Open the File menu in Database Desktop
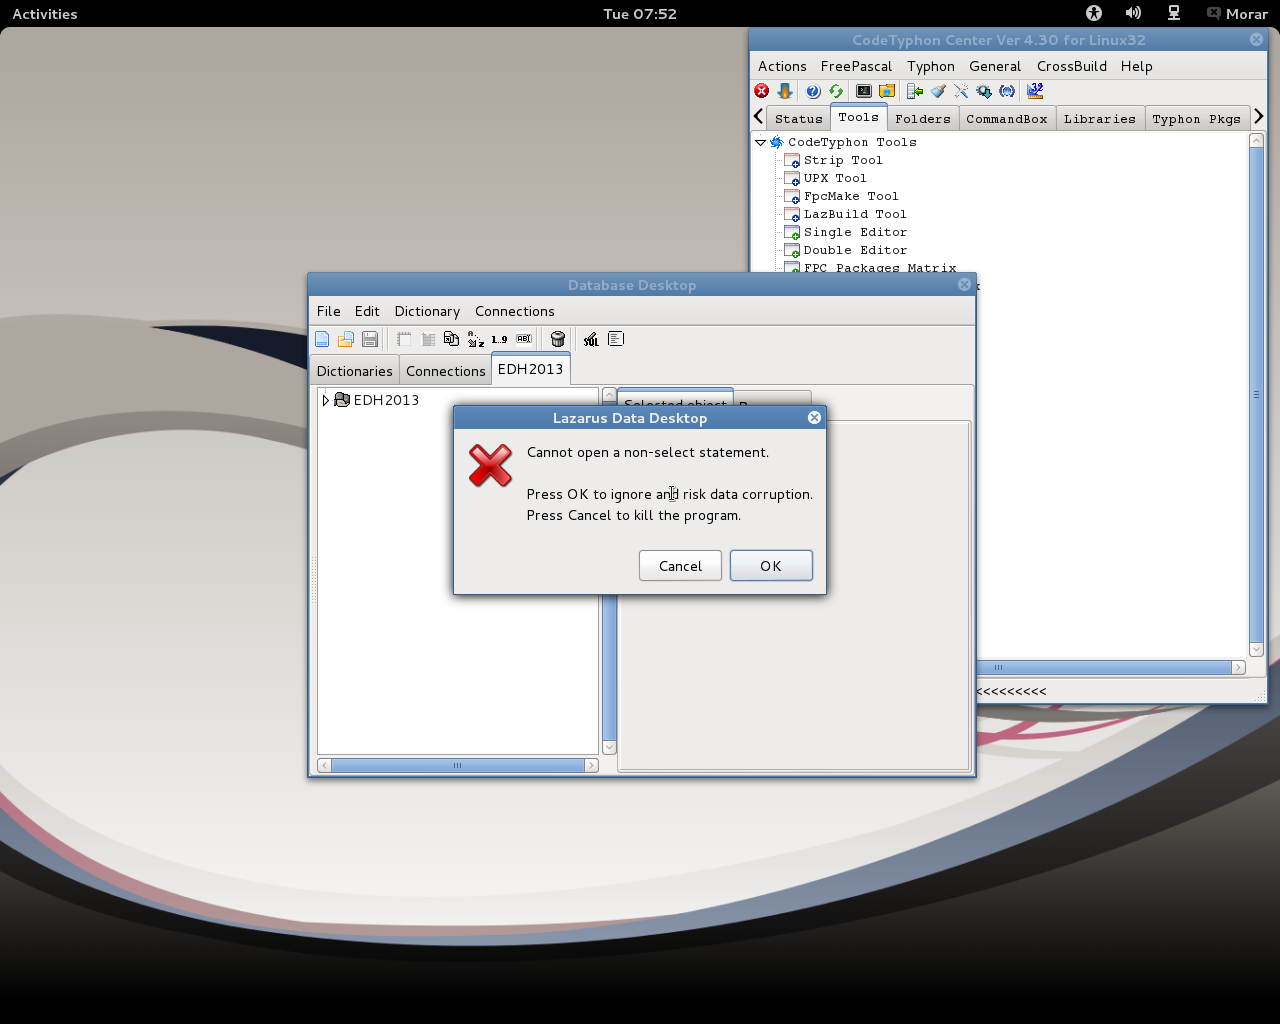Screen dimensions: 1280x1024 pyautogui.click(x=329, y=311)
